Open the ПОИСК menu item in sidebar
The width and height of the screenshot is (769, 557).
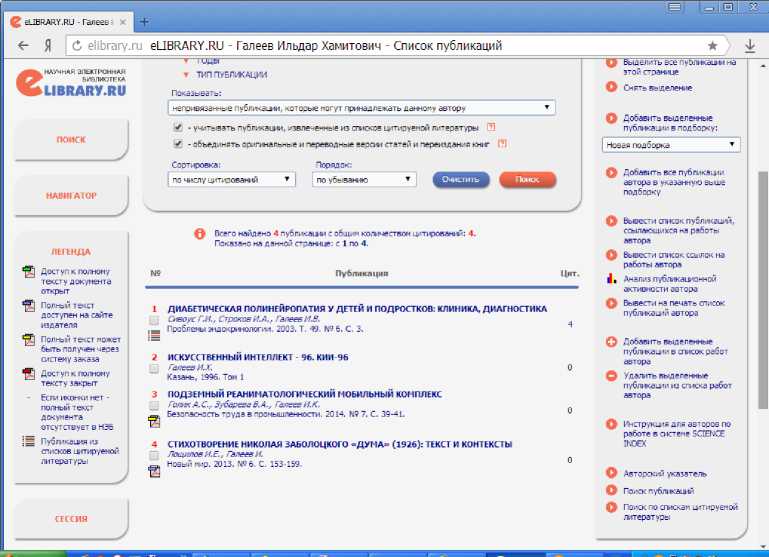[71, 141]
